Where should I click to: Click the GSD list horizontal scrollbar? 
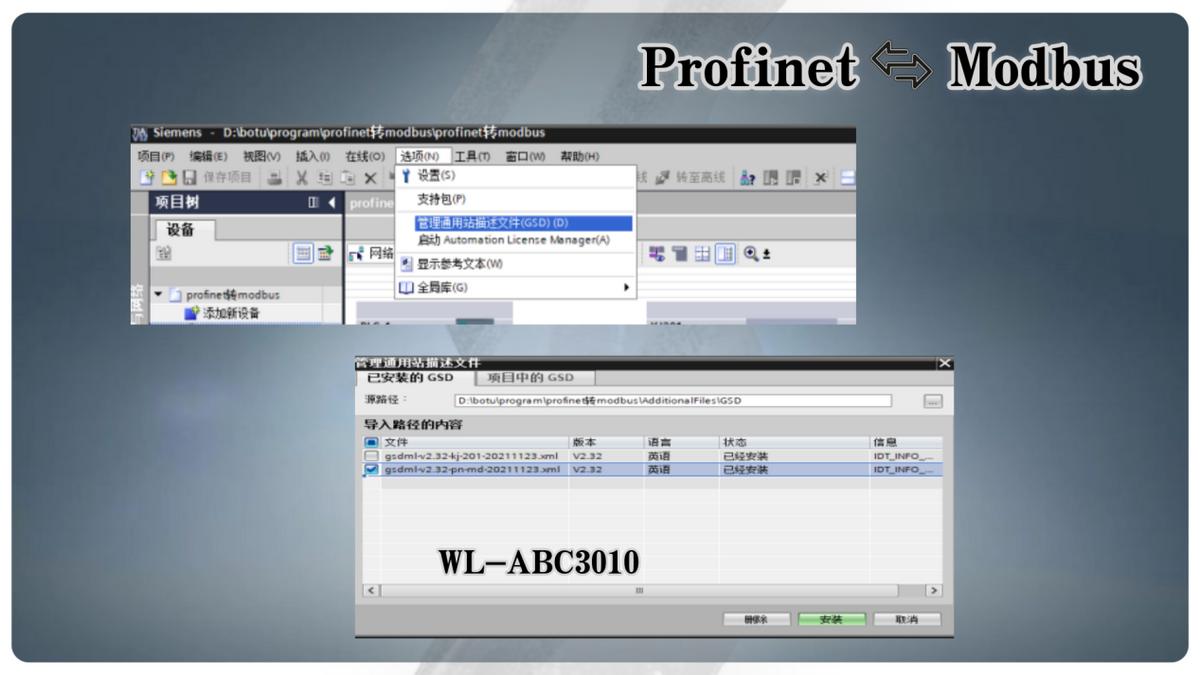pos(640,591)
